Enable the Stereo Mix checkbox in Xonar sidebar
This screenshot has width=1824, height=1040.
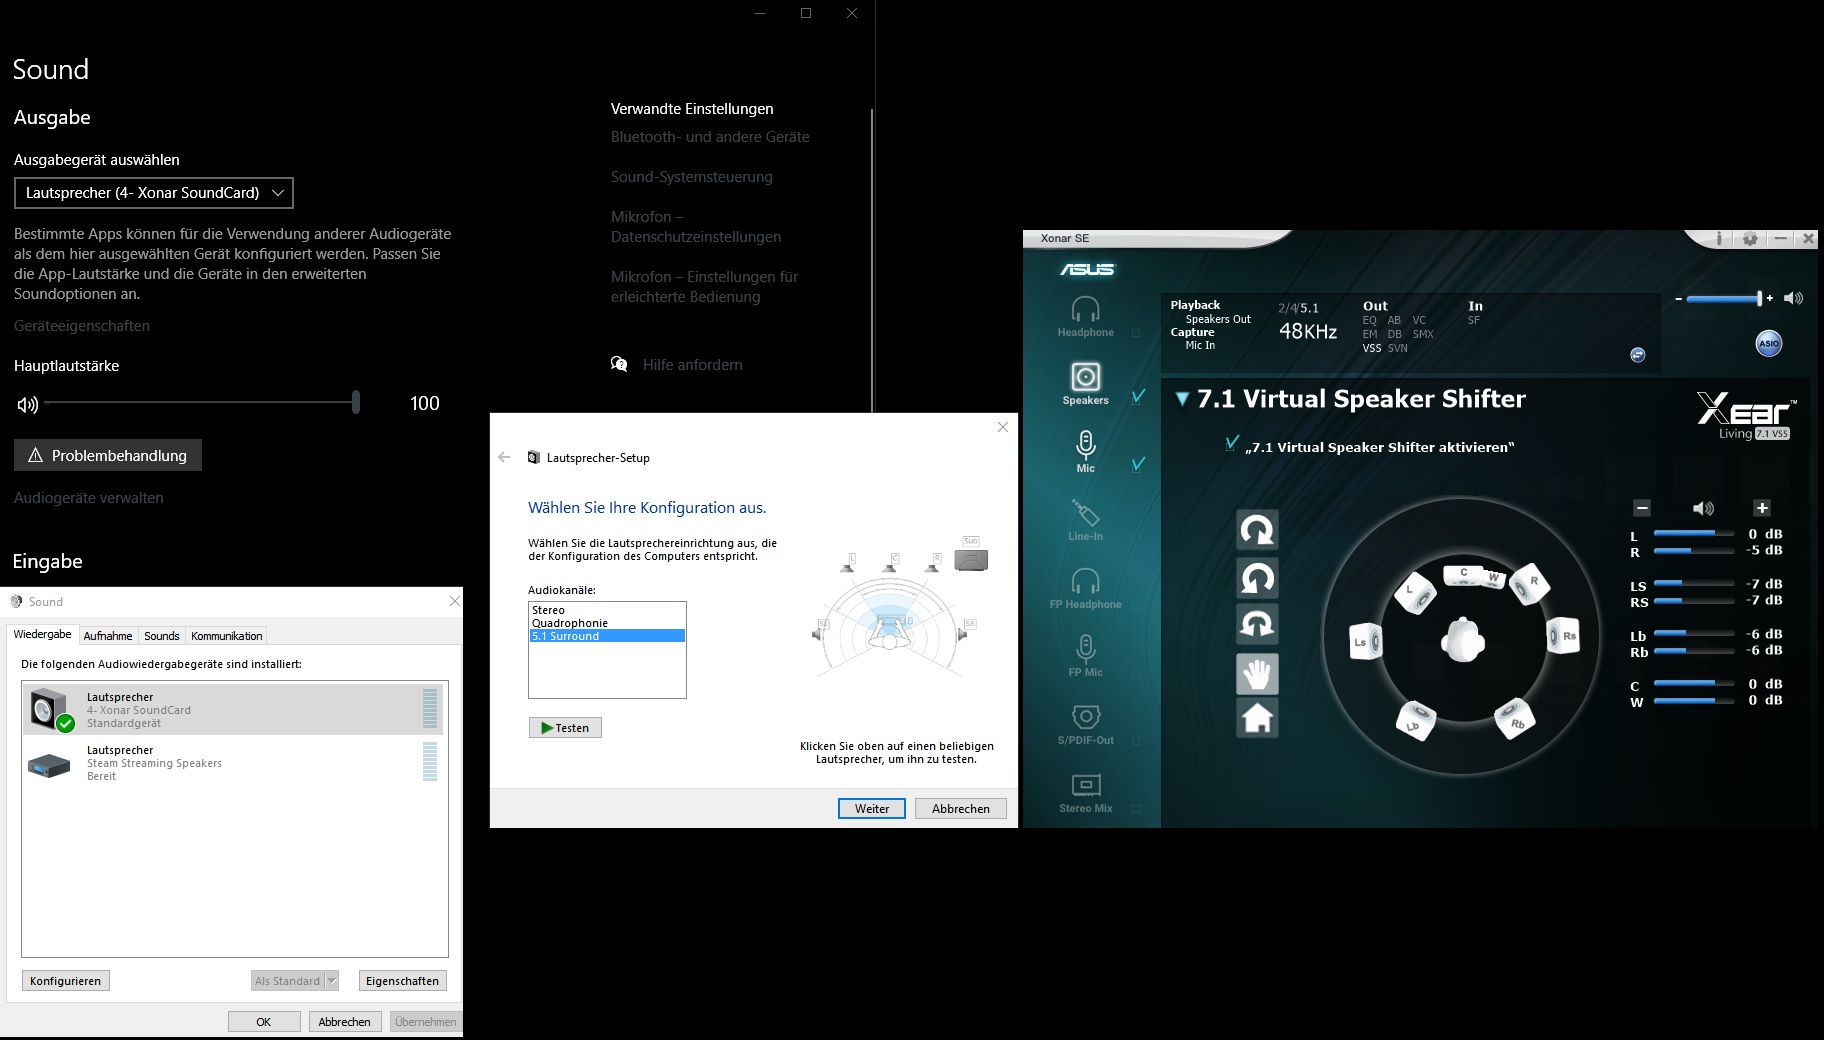[x=1136, y=809]
